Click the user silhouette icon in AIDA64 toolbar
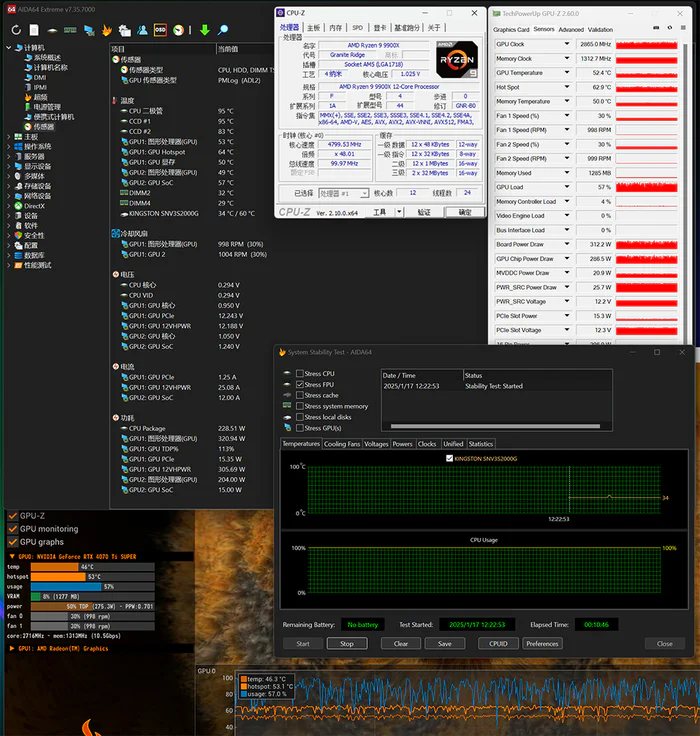The width and height of the screenshot is (700, 736). click(142, 30)
